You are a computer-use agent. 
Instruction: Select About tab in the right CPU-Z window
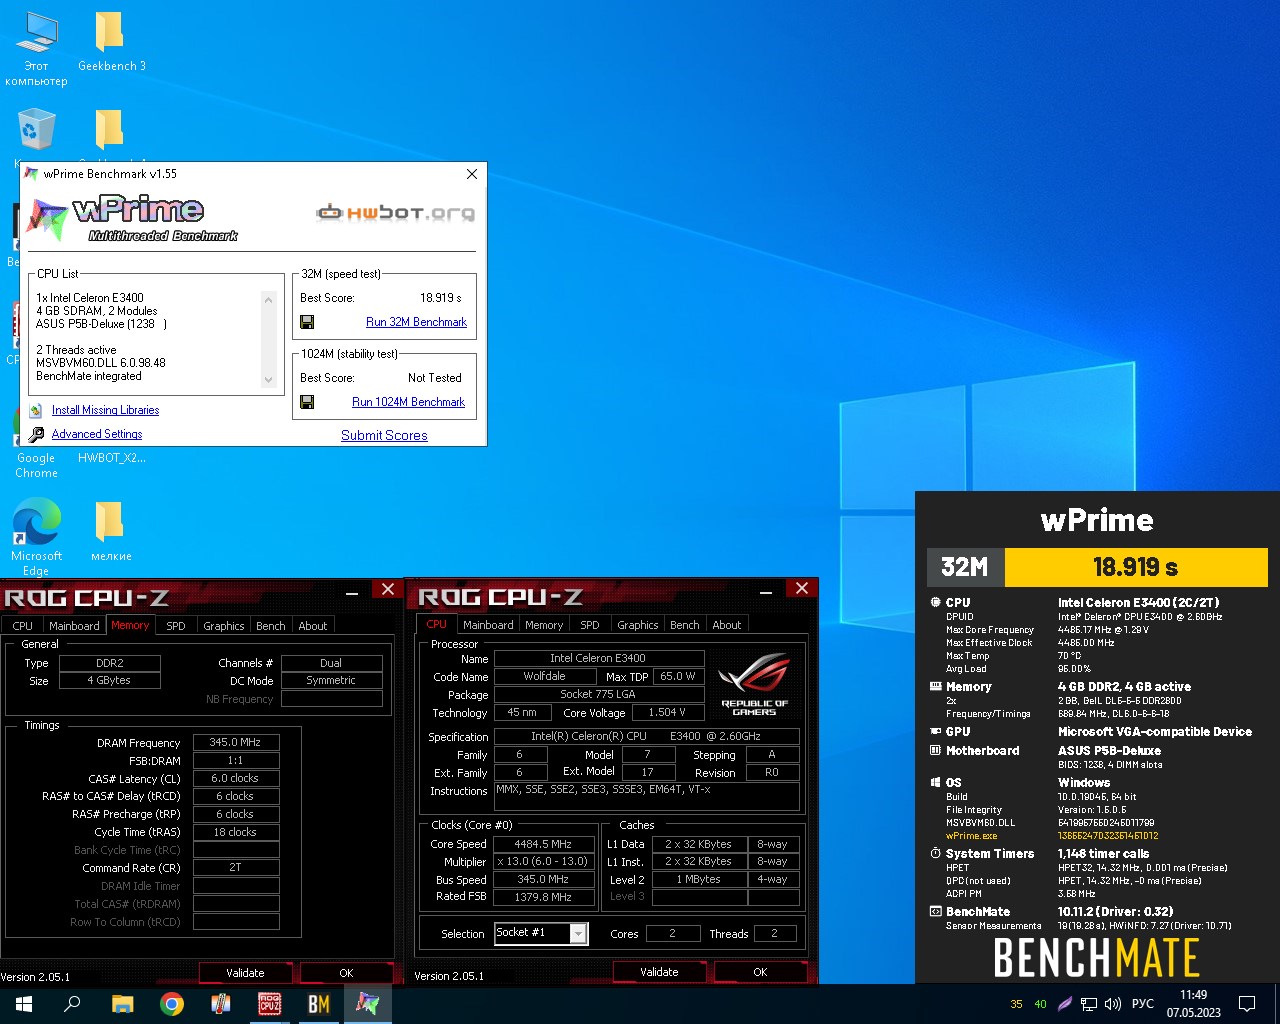click(x=727, y=625)
